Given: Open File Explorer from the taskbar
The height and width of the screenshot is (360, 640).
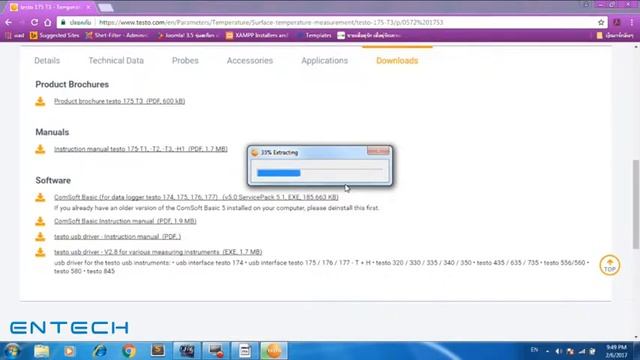Looking at the screenshot, I should (41, 351).
